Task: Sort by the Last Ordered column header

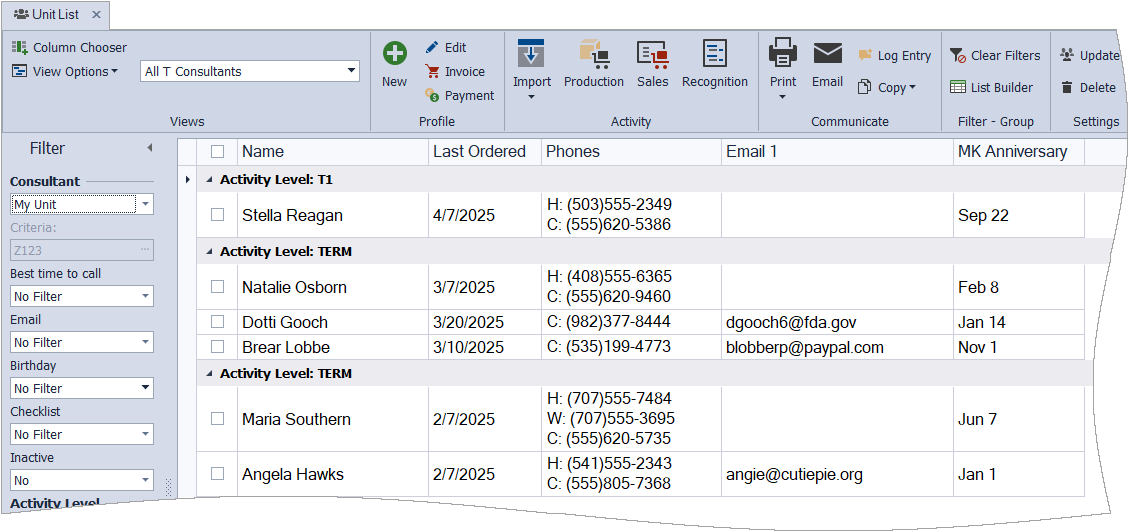Action: pyautogui.click(x=479, y=152)
